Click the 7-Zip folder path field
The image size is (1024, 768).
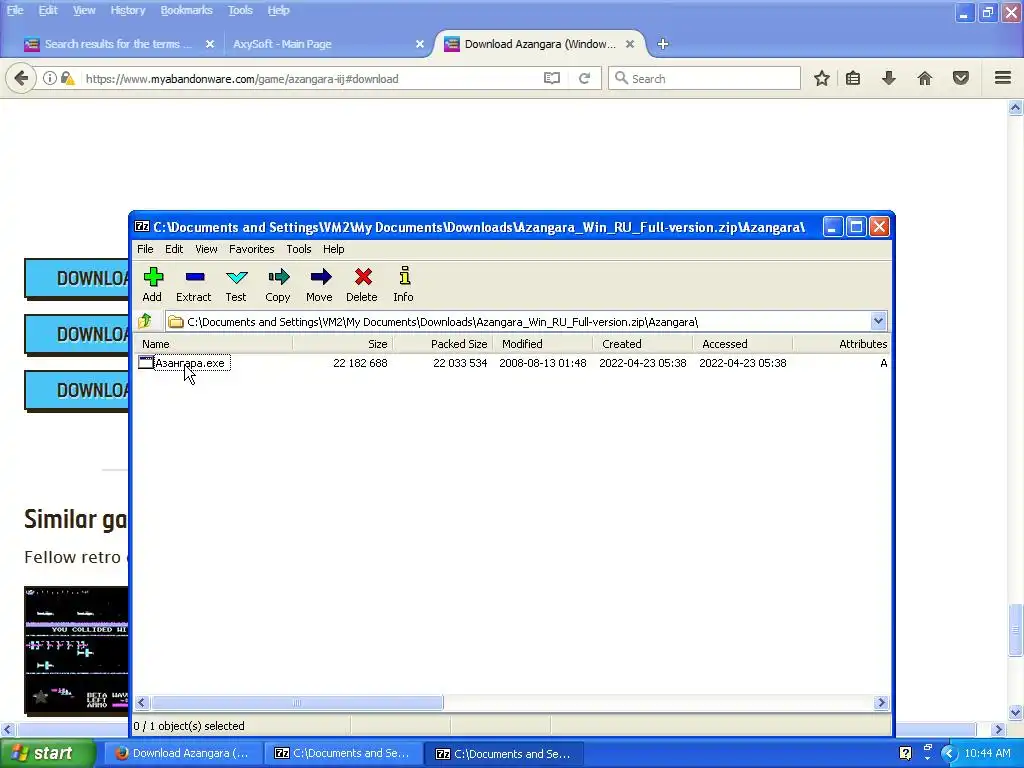pyautogui.click(x=519, y=321)
